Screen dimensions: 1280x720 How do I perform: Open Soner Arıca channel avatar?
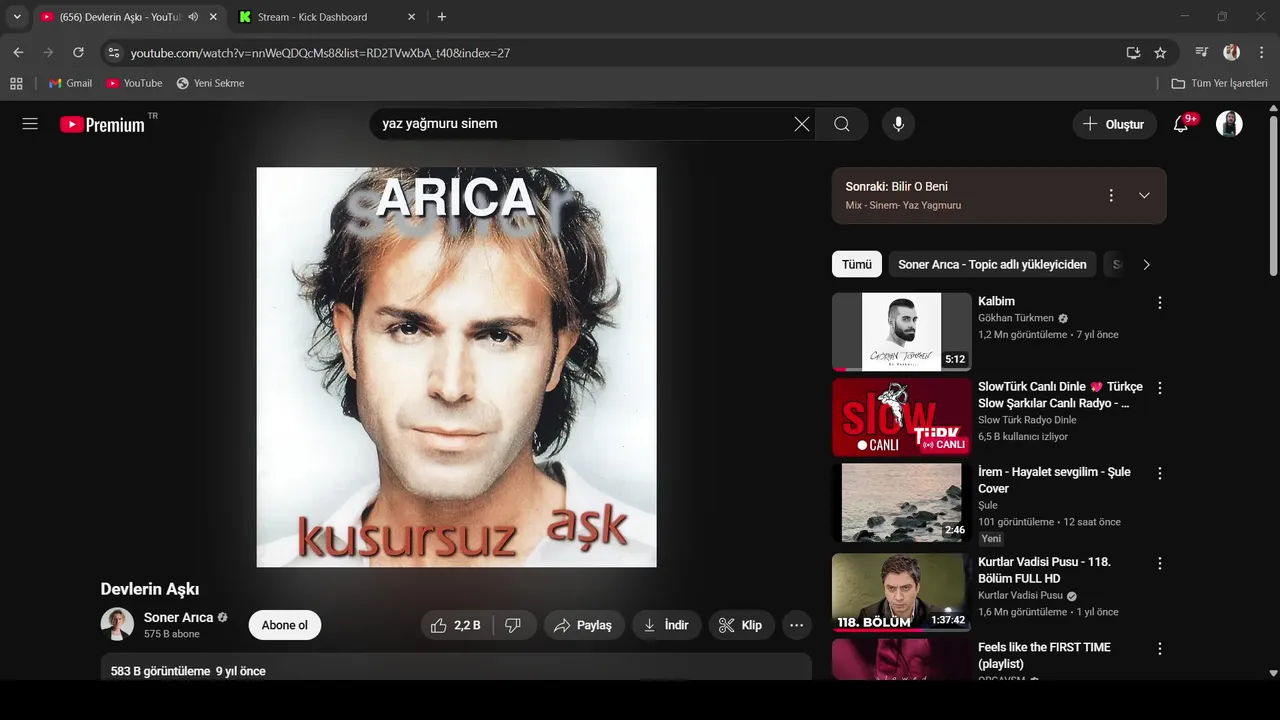tap(117, 624)
